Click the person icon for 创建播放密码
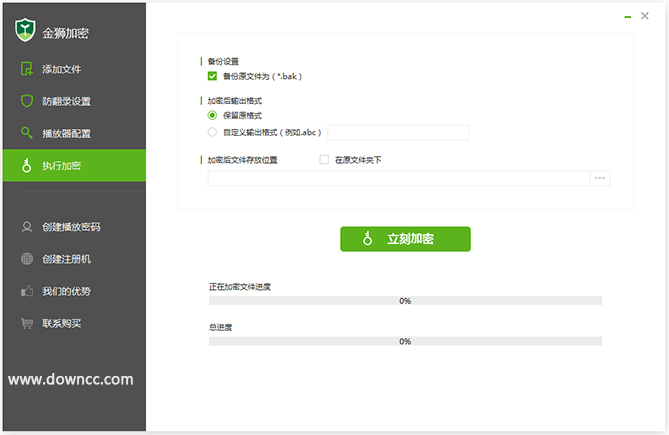Viewport: 669px width, 435px height. 27,227
